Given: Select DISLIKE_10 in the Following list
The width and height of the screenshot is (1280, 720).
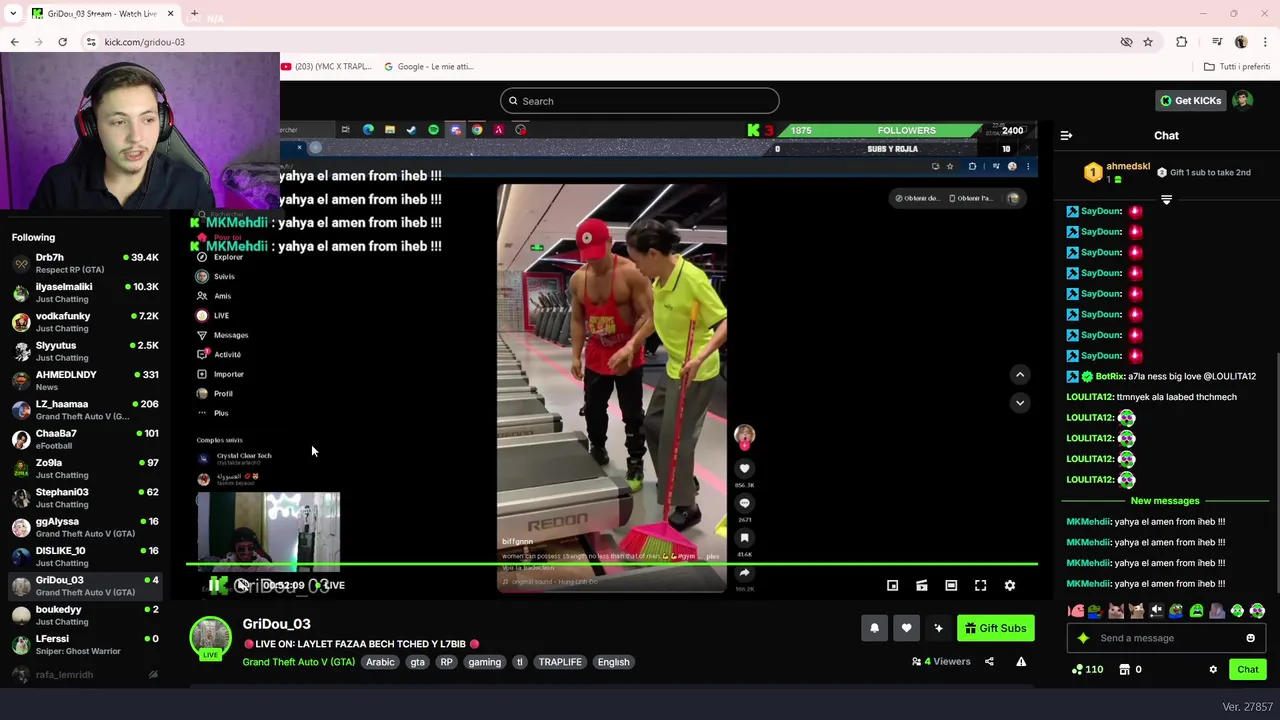Looking at the screenshot, I should tap(85, 557).
